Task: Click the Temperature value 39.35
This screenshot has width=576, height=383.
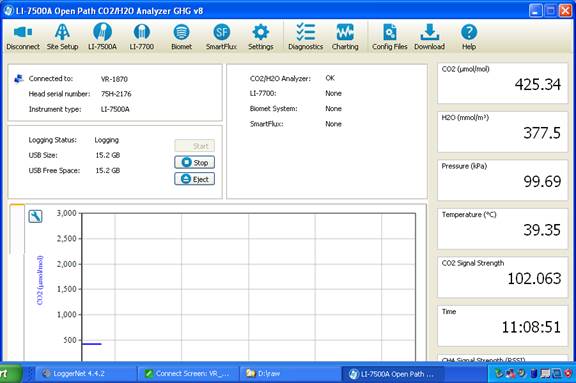Action: 542,230
